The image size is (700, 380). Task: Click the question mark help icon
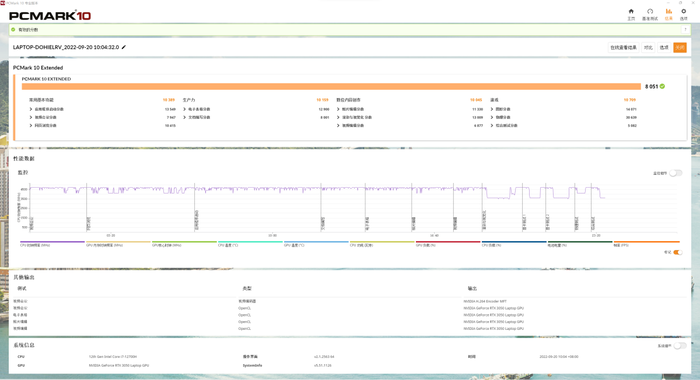pyautogui.click(x=685, y=29)
